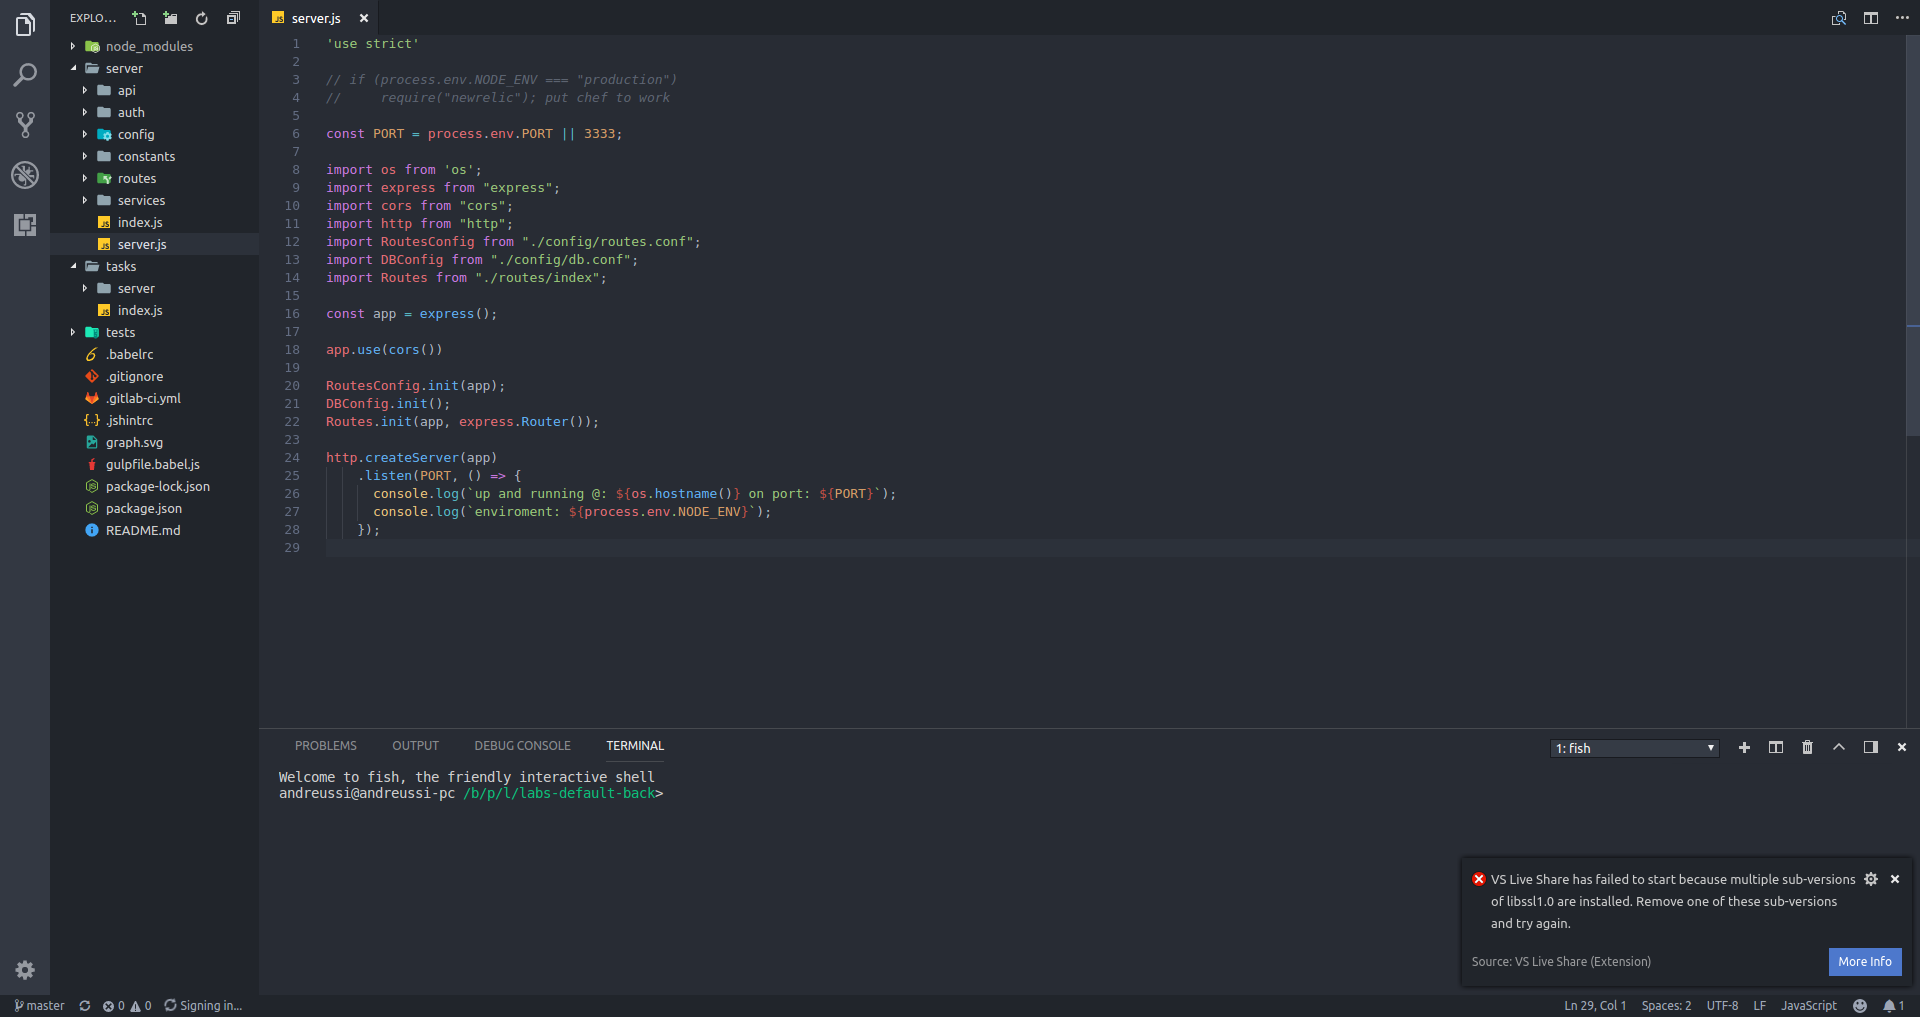Open .gitlab-ci.yml file
The height and width of the screenshot is (1017, 1920).
[x=155, y=398]
